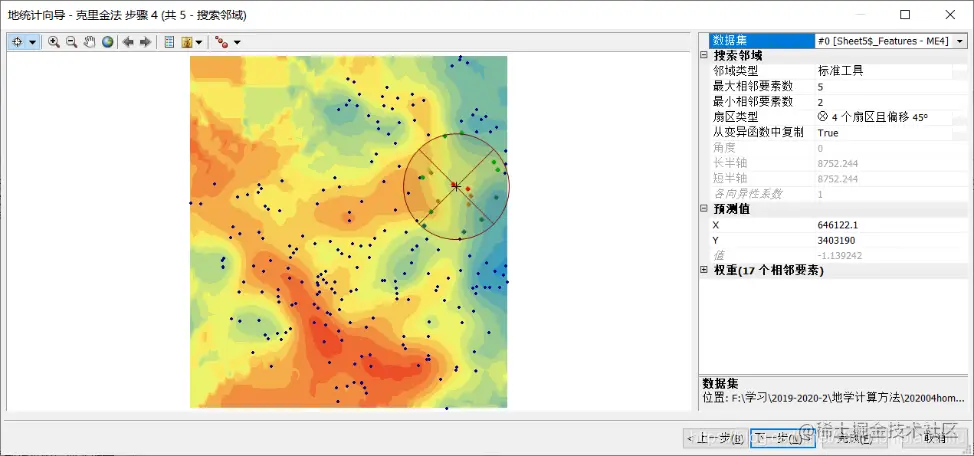Click the red crosshair at search circle center

pos(456,186)
